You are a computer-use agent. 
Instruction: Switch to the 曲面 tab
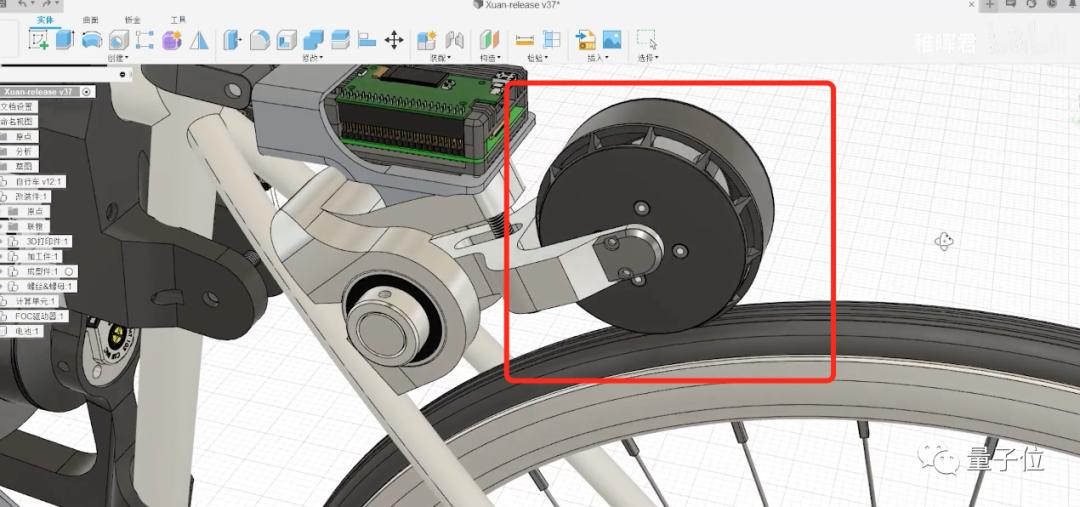click(91, 20)
